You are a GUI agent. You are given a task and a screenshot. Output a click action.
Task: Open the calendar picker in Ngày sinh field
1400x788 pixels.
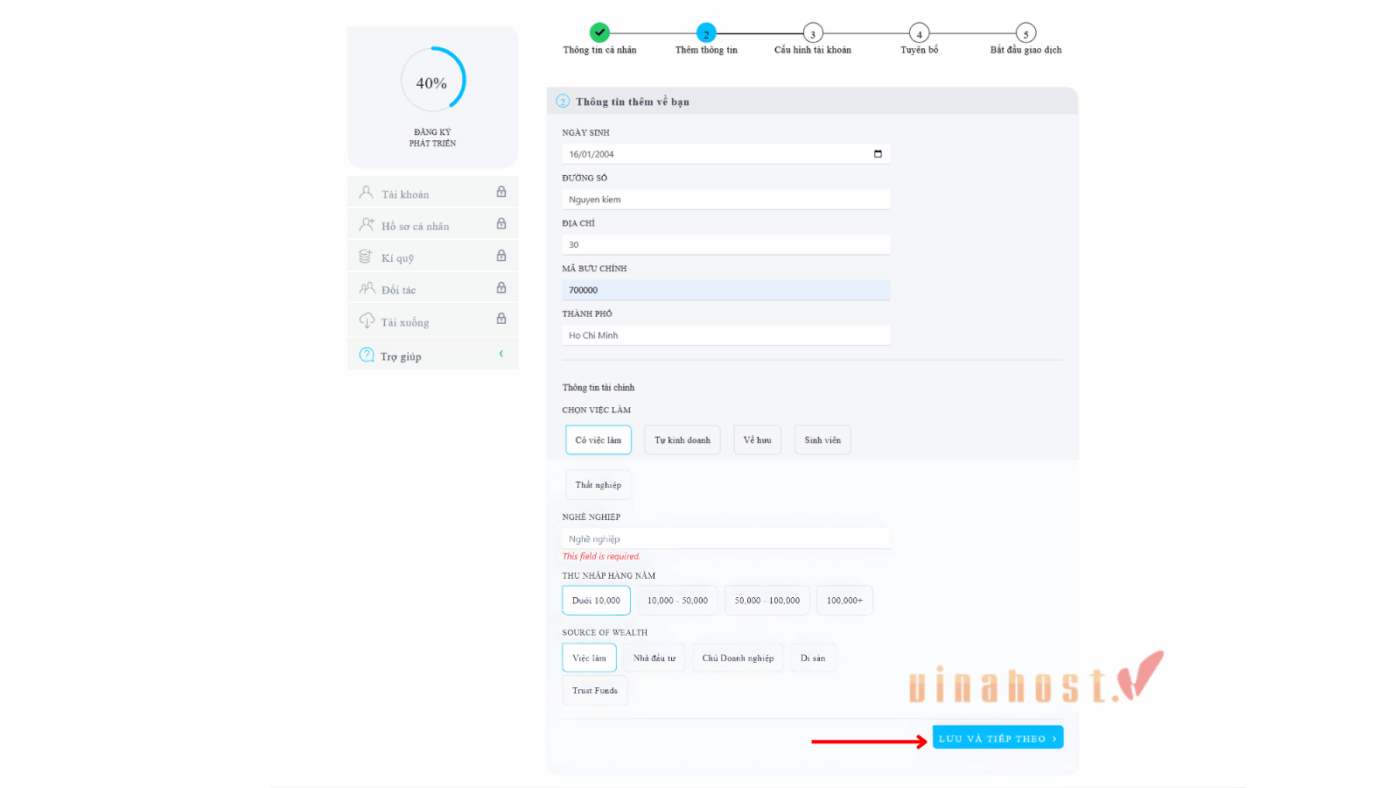[x=877, y=154]
